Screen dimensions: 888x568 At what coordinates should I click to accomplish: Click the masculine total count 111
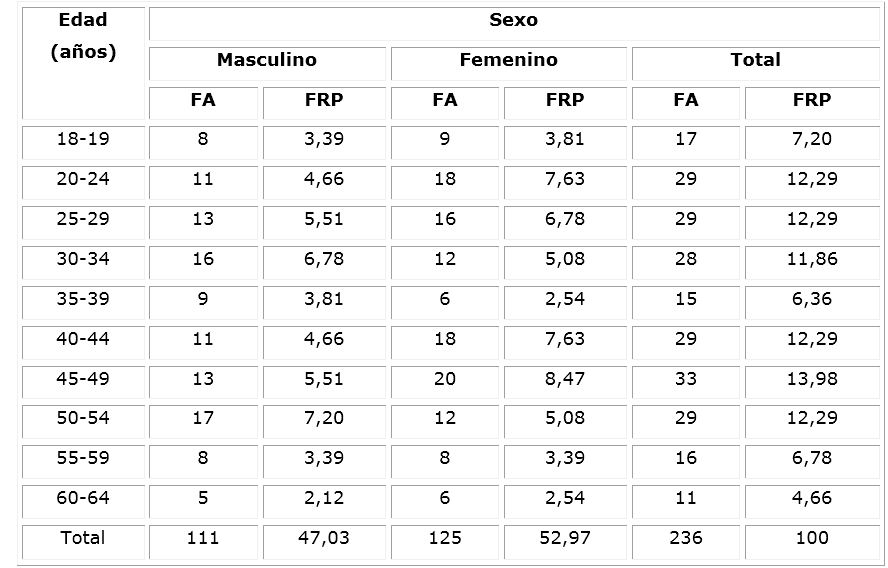click(x=203, y=538)
